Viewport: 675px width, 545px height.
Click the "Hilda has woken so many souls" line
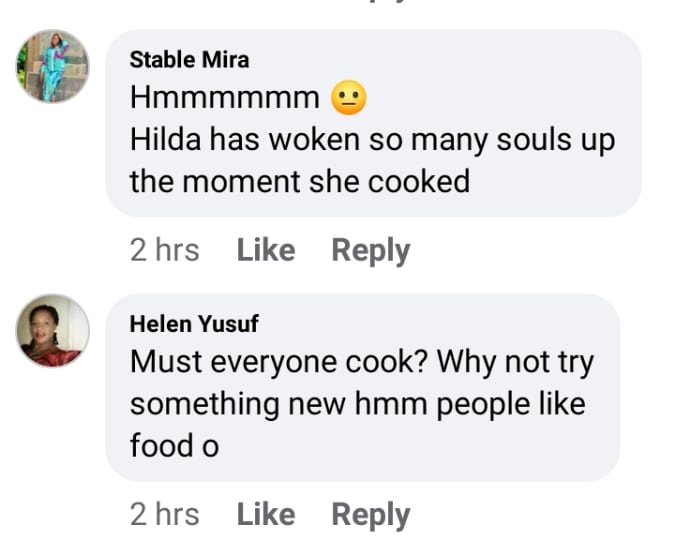click(371, 140)
